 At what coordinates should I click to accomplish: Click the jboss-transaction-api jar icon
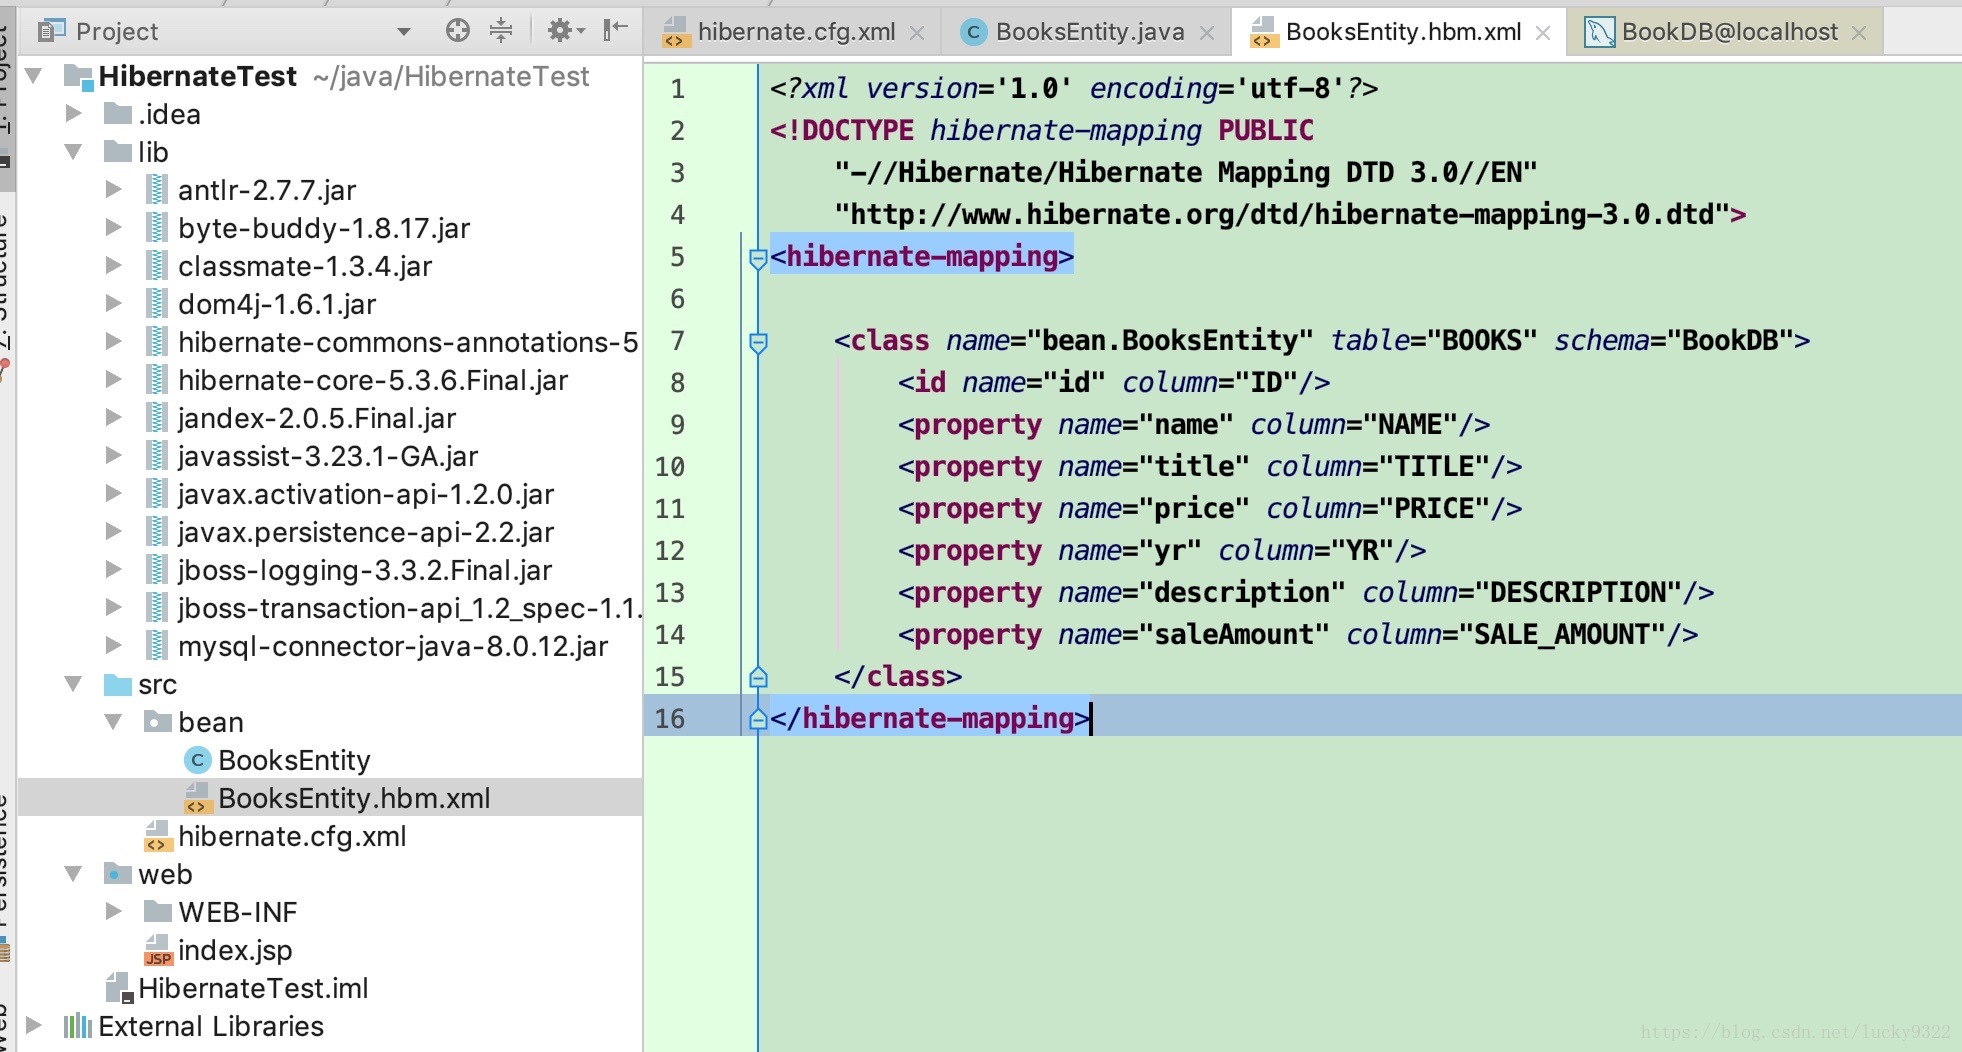tap(157, 608)
